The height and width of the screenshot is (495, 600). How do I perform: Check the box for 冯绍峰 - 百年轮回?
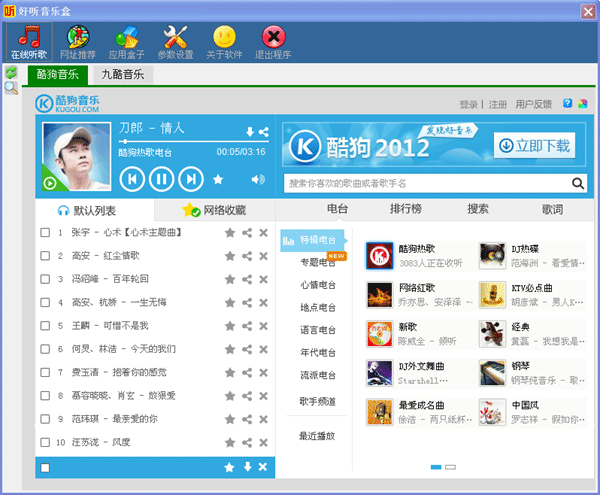45,279
